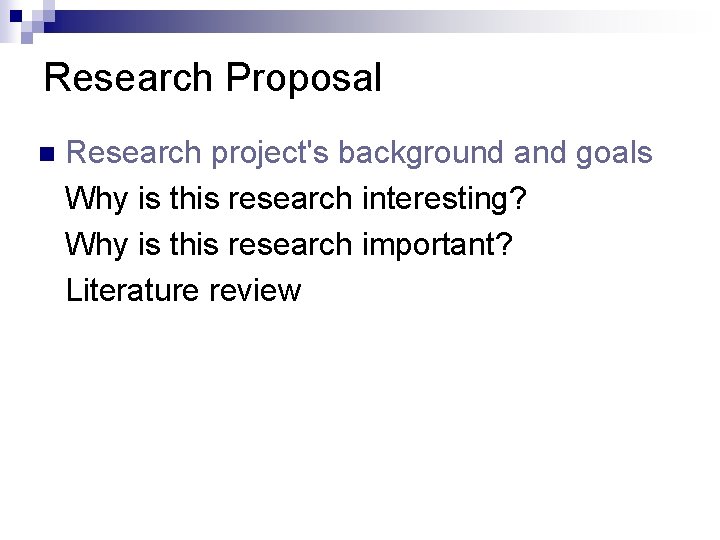The height and width of the screenshot is (540, 720).
Task: Click the word 'Research' in the title
Action: click(128, 77)
